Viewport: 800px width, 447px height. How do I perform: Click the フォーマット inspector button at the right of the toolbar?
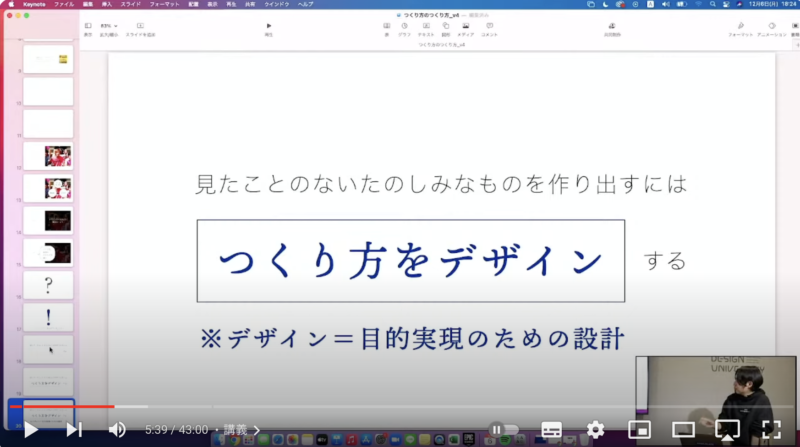(x=740, y=28)
